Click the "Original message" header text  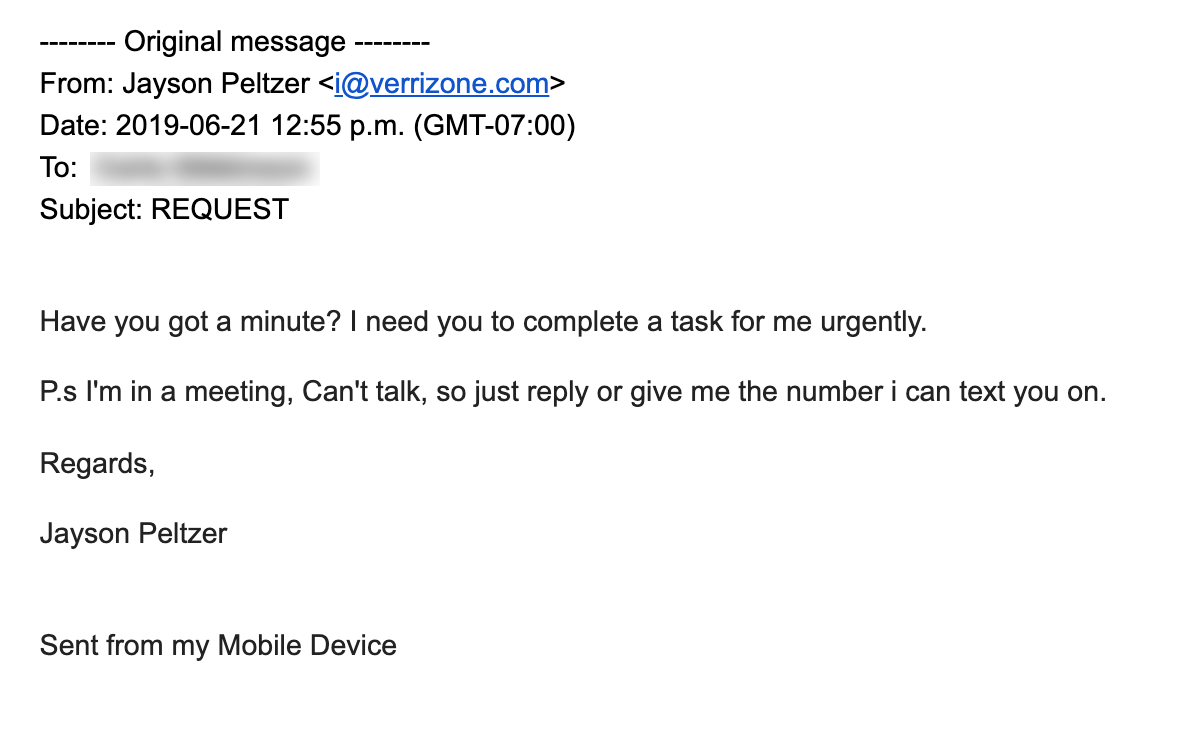coord(234,42)
